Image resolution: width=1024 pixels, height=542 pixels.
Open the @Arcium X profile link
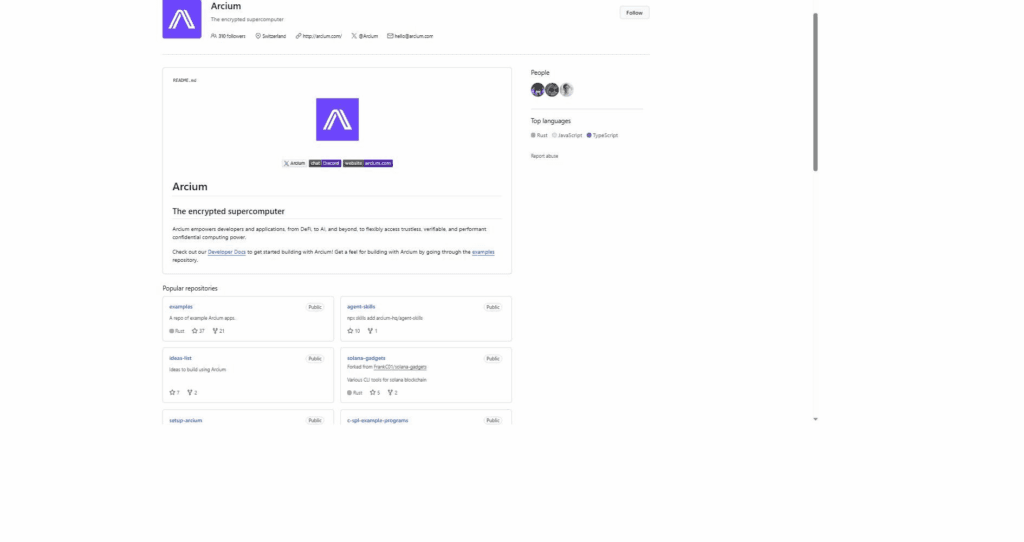tap(364, 36)
